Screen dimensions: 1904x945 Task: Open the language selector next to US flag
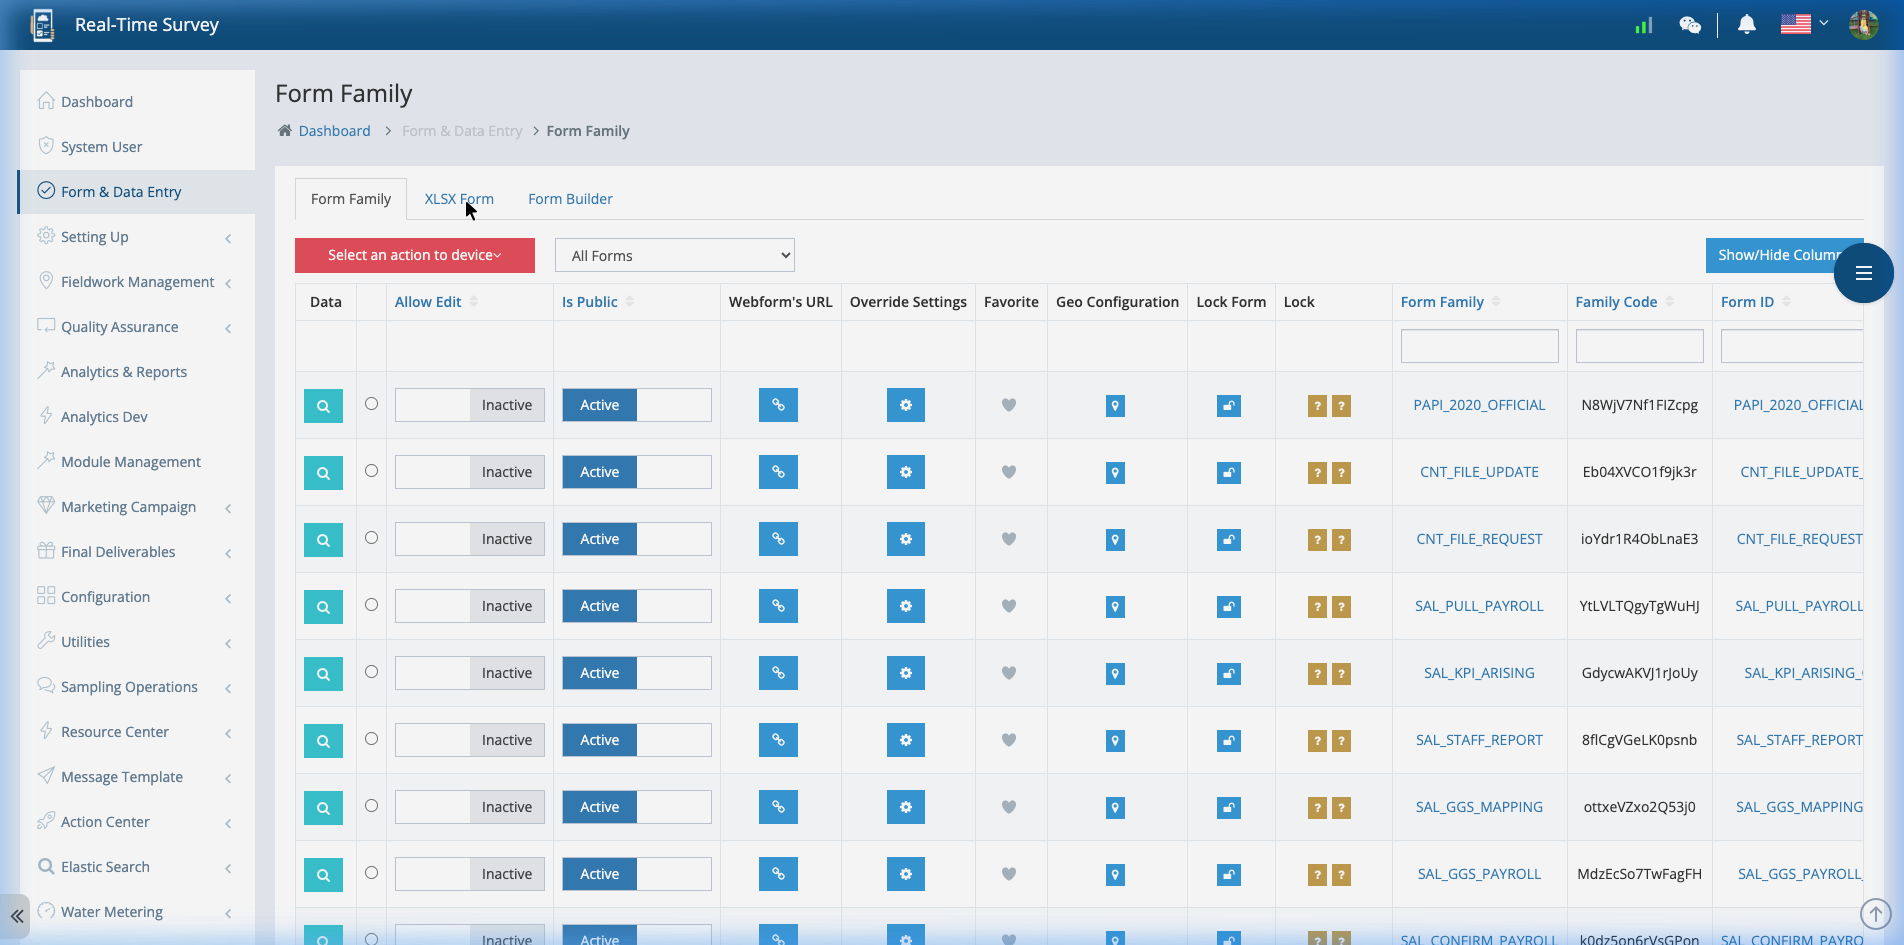tap(1822, 23)
